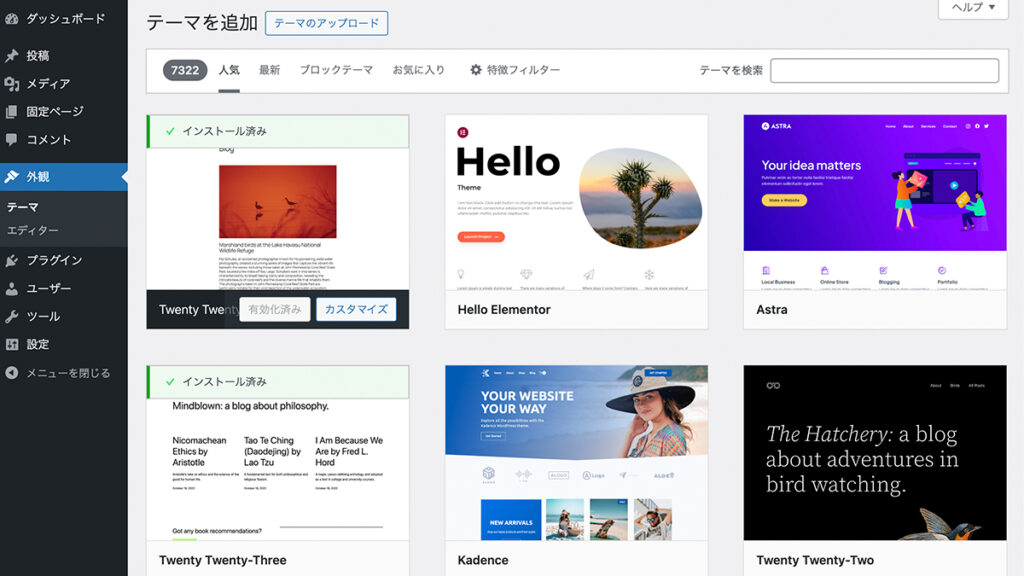Open the Kadence theme thumbnail
The image size is (1024, 576).
pyautogui.click(x=577, y=453)
